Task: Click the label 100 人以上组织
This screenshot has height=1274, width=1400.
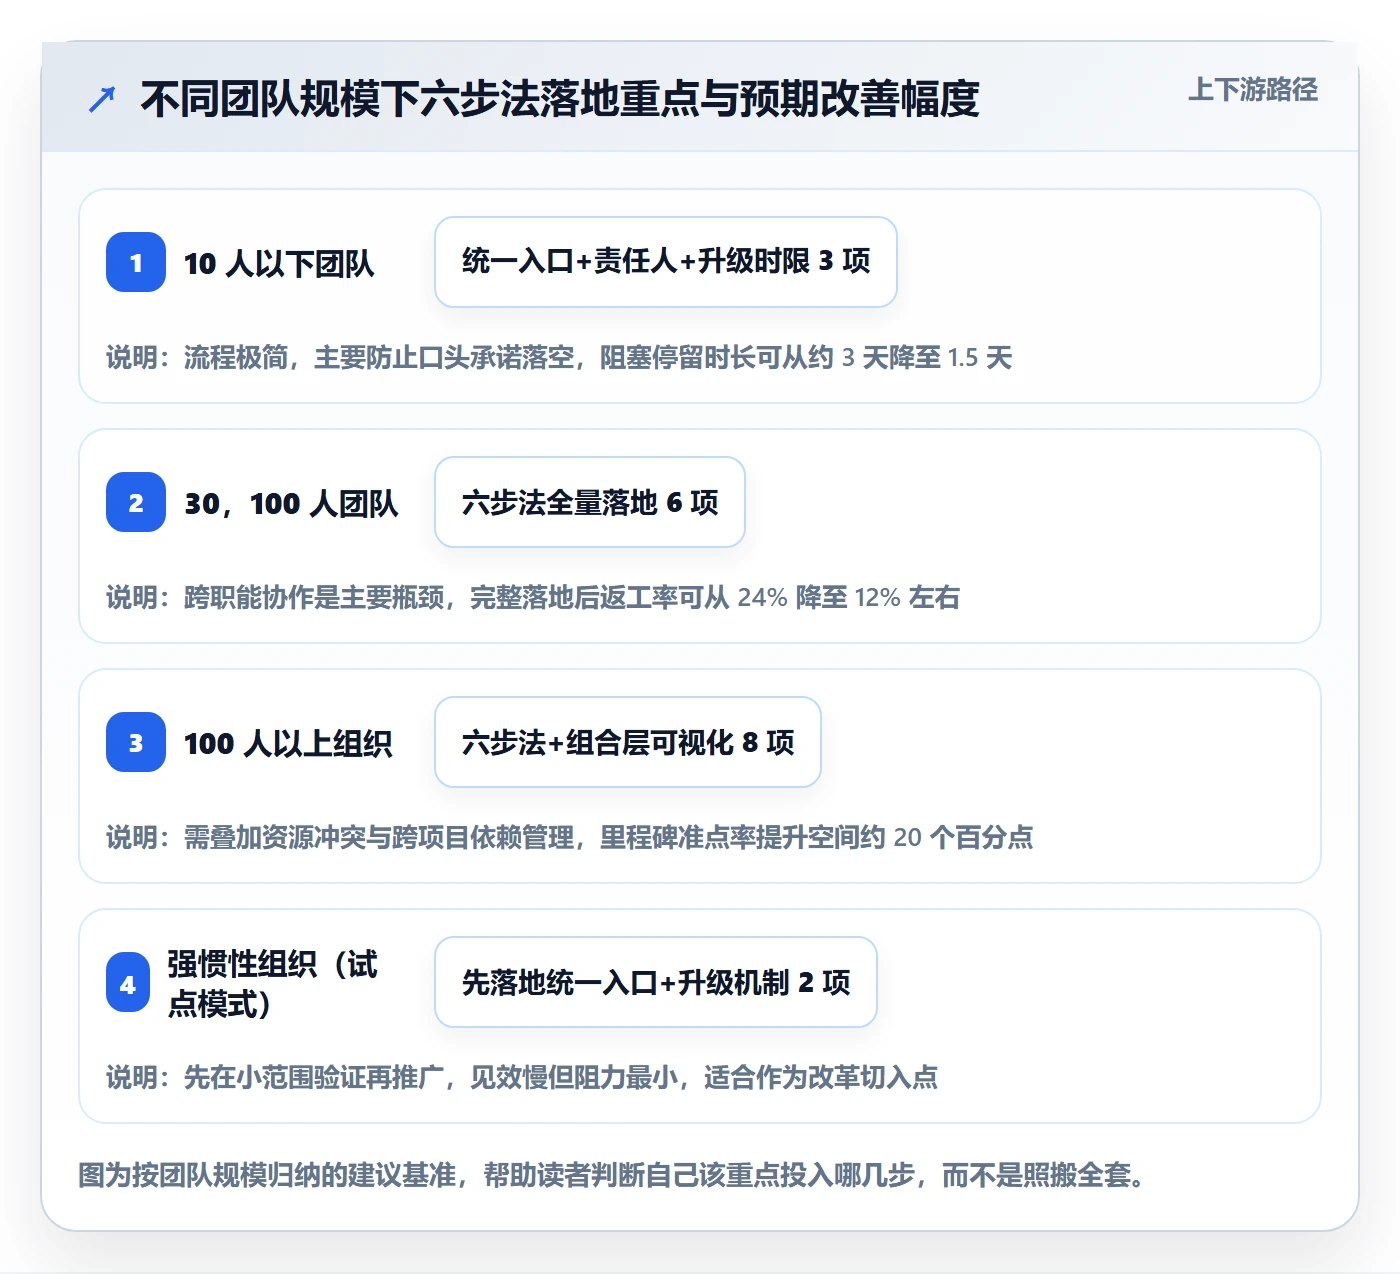Action: coord(288,743)
